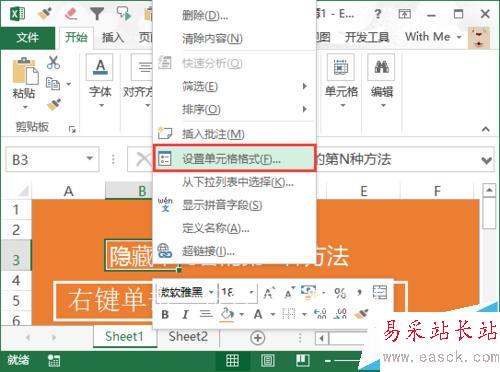Choose 插入批注(M) from the context menu

(234, 134)
